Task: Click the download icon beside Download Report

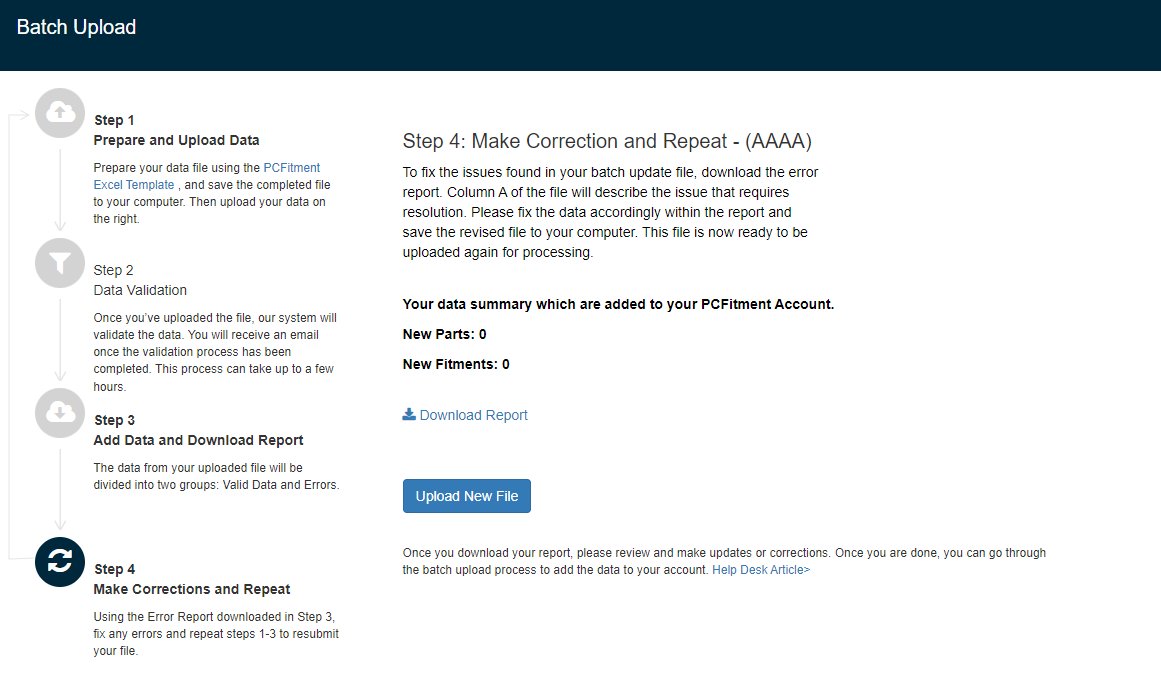Action: pyautogui.click(x=409, y=415)
